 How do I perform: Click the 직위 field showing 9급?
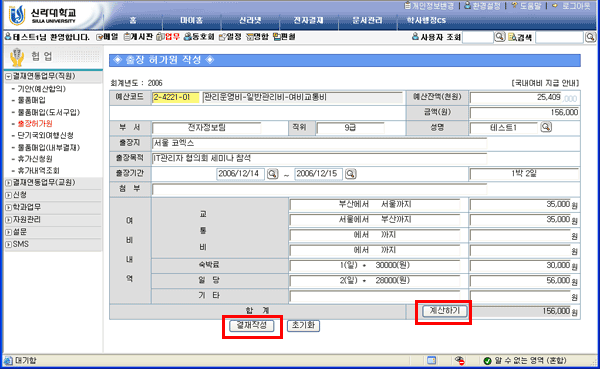pos(350,128)
